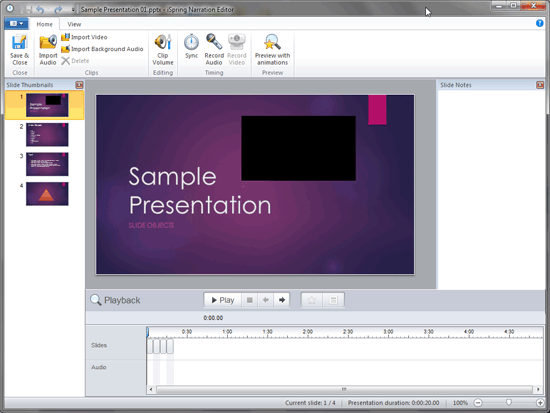This screenshot has height=413, width=550.
Task: Click the SLIDE OBJECTS subtitle text
Action: point(151,225)
